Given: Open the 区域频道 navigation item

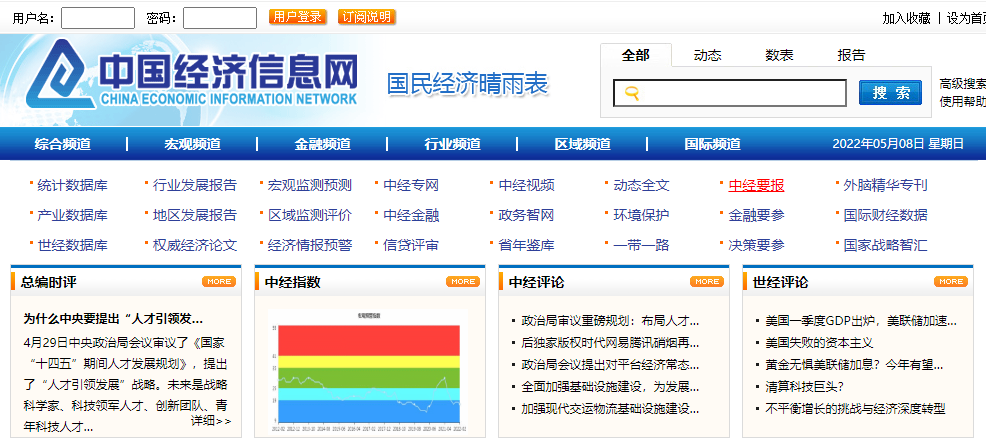Looking at the screenshot, I should coord(582,144).
